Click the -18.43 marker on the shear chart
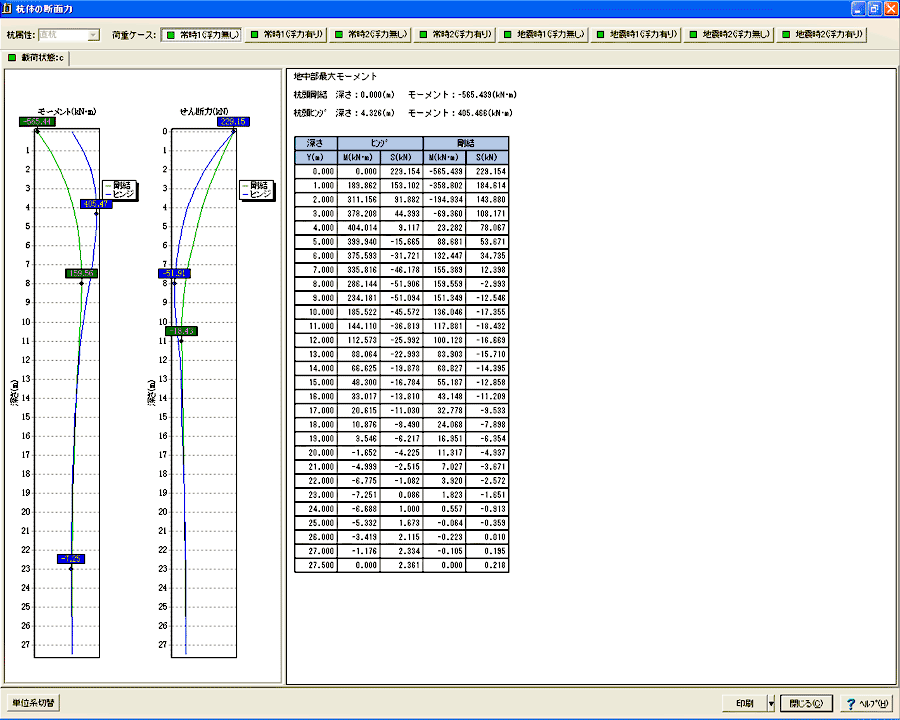Image resolution: width=900 pixels, height=720 pixels. click(x=181, y=331)
